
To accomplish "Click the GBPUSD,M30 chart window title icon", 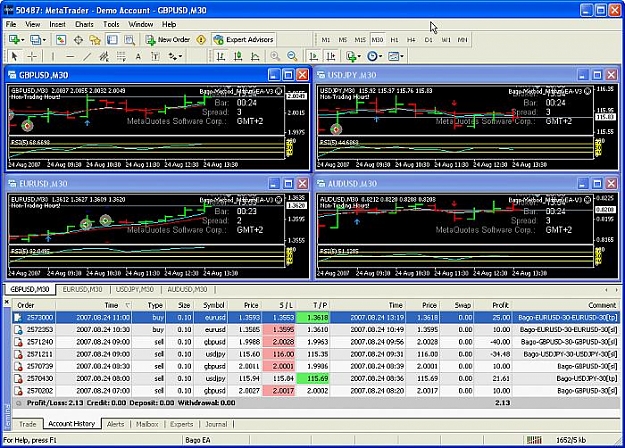I will coord(12,75).
